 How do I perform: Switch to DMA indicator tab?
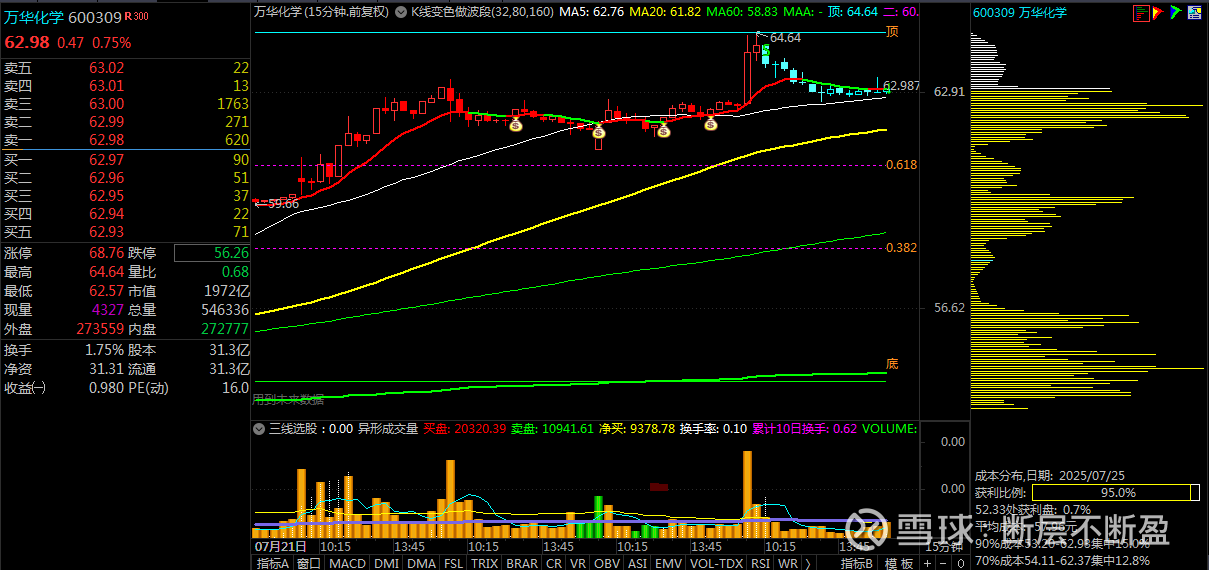(421, 563)
